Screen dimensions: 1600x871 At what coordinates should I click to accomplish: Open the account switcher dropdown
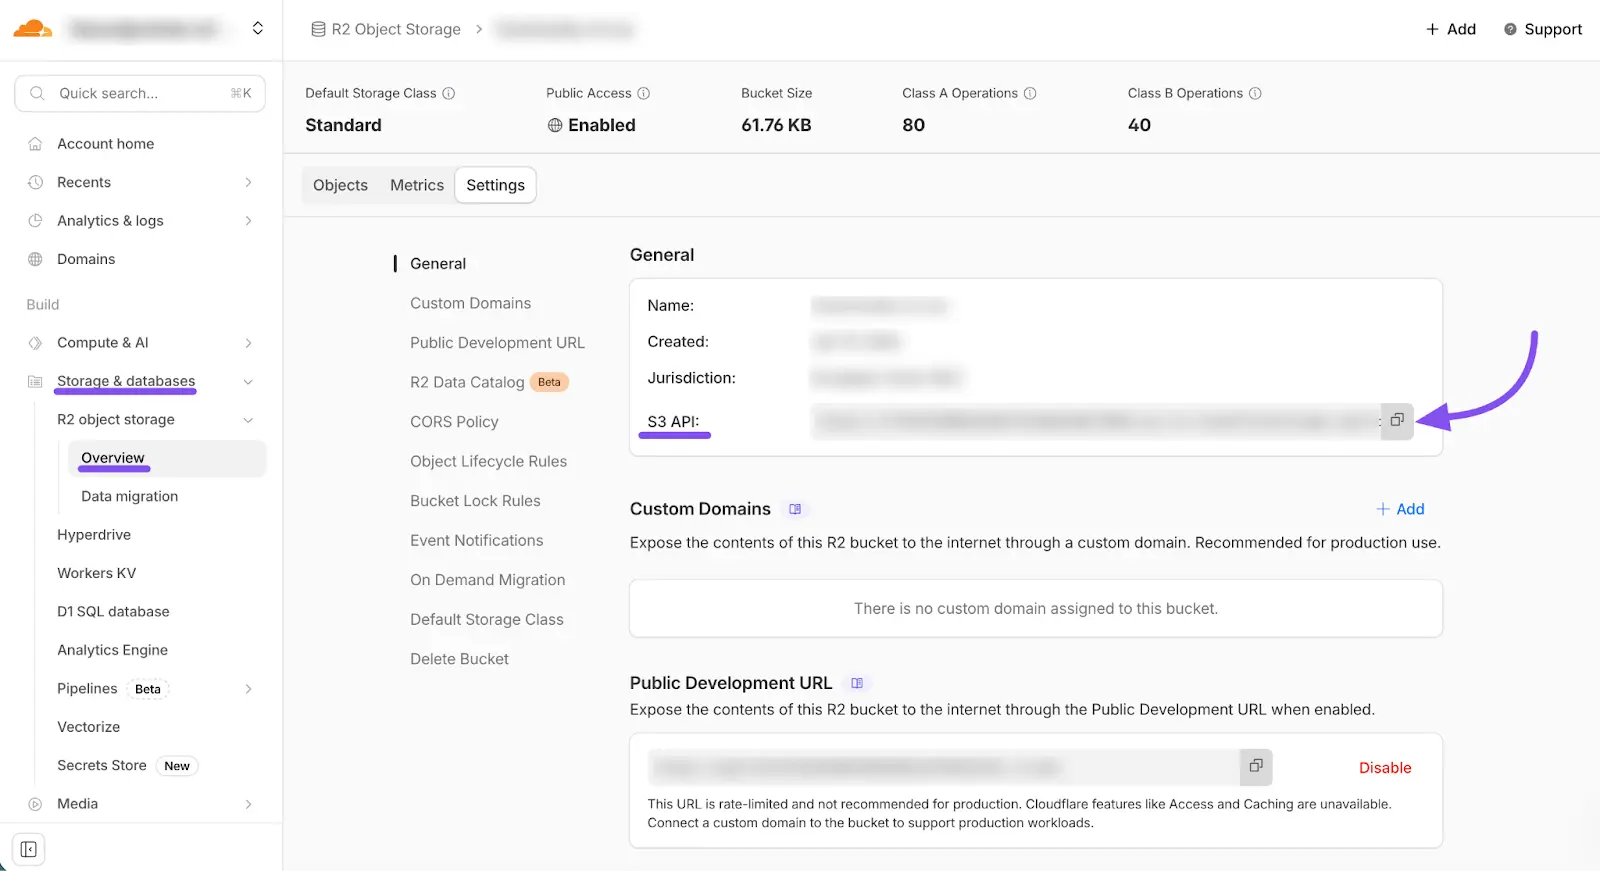[257, 29]
